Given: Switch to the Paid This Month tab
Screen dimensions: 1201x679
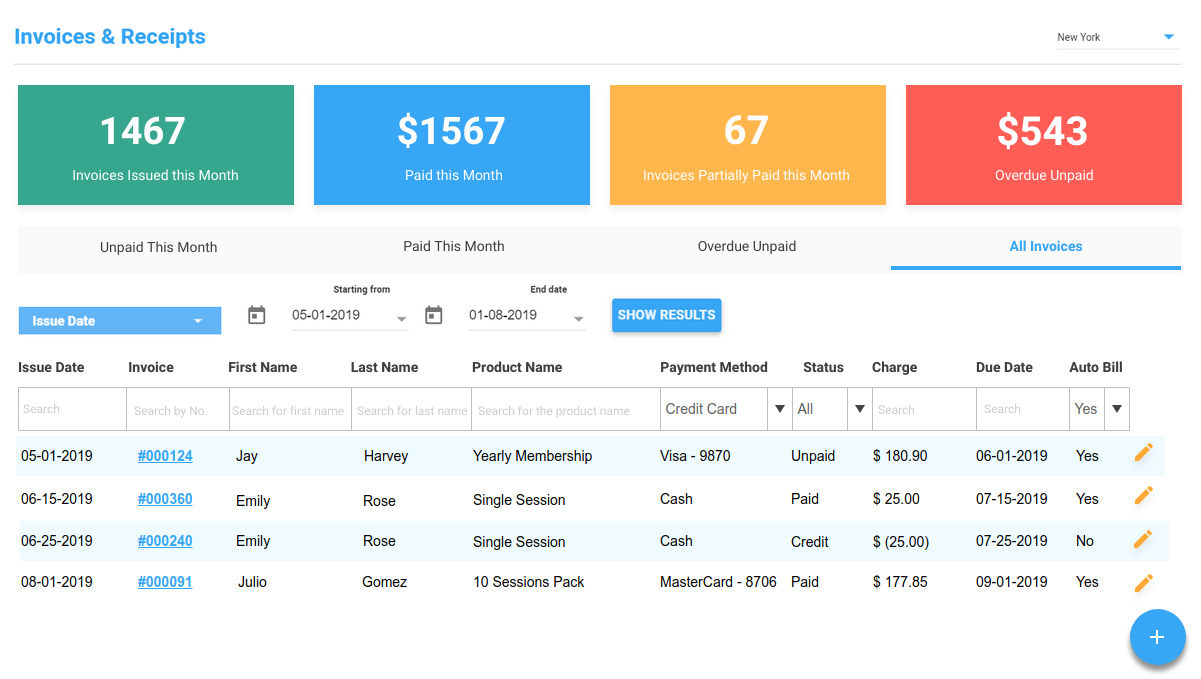Looking at the screenshot, I should coord(453,246).
